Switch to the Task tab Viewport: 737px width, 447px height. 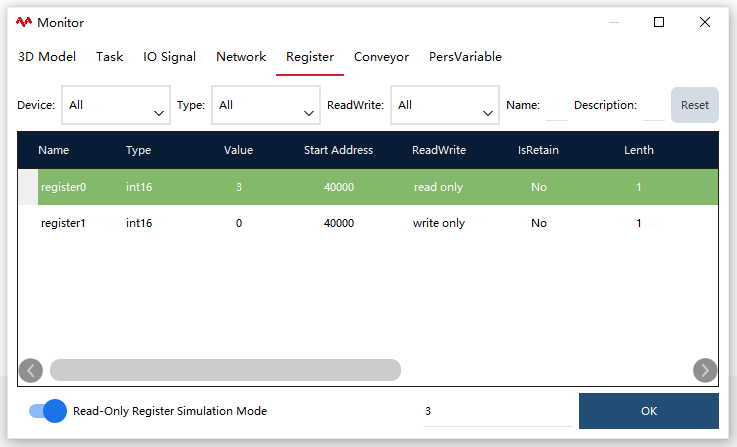[110, 57]
